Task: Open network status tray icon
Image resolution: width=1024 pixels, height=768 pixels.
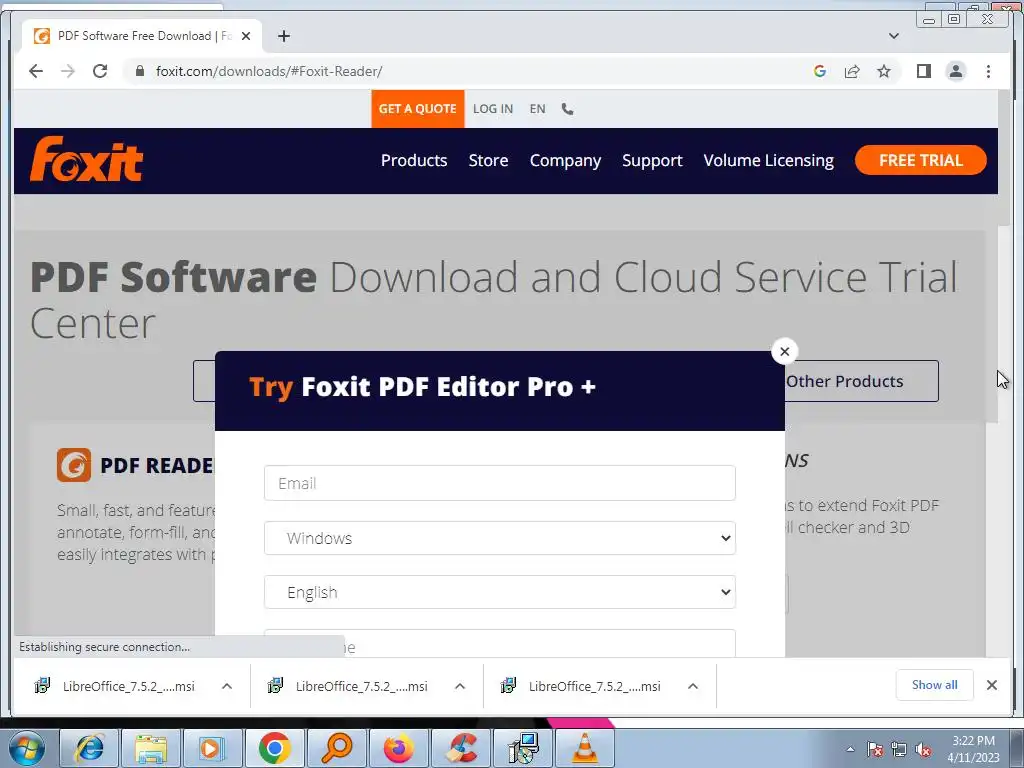Action: click(x=899, y=749)
